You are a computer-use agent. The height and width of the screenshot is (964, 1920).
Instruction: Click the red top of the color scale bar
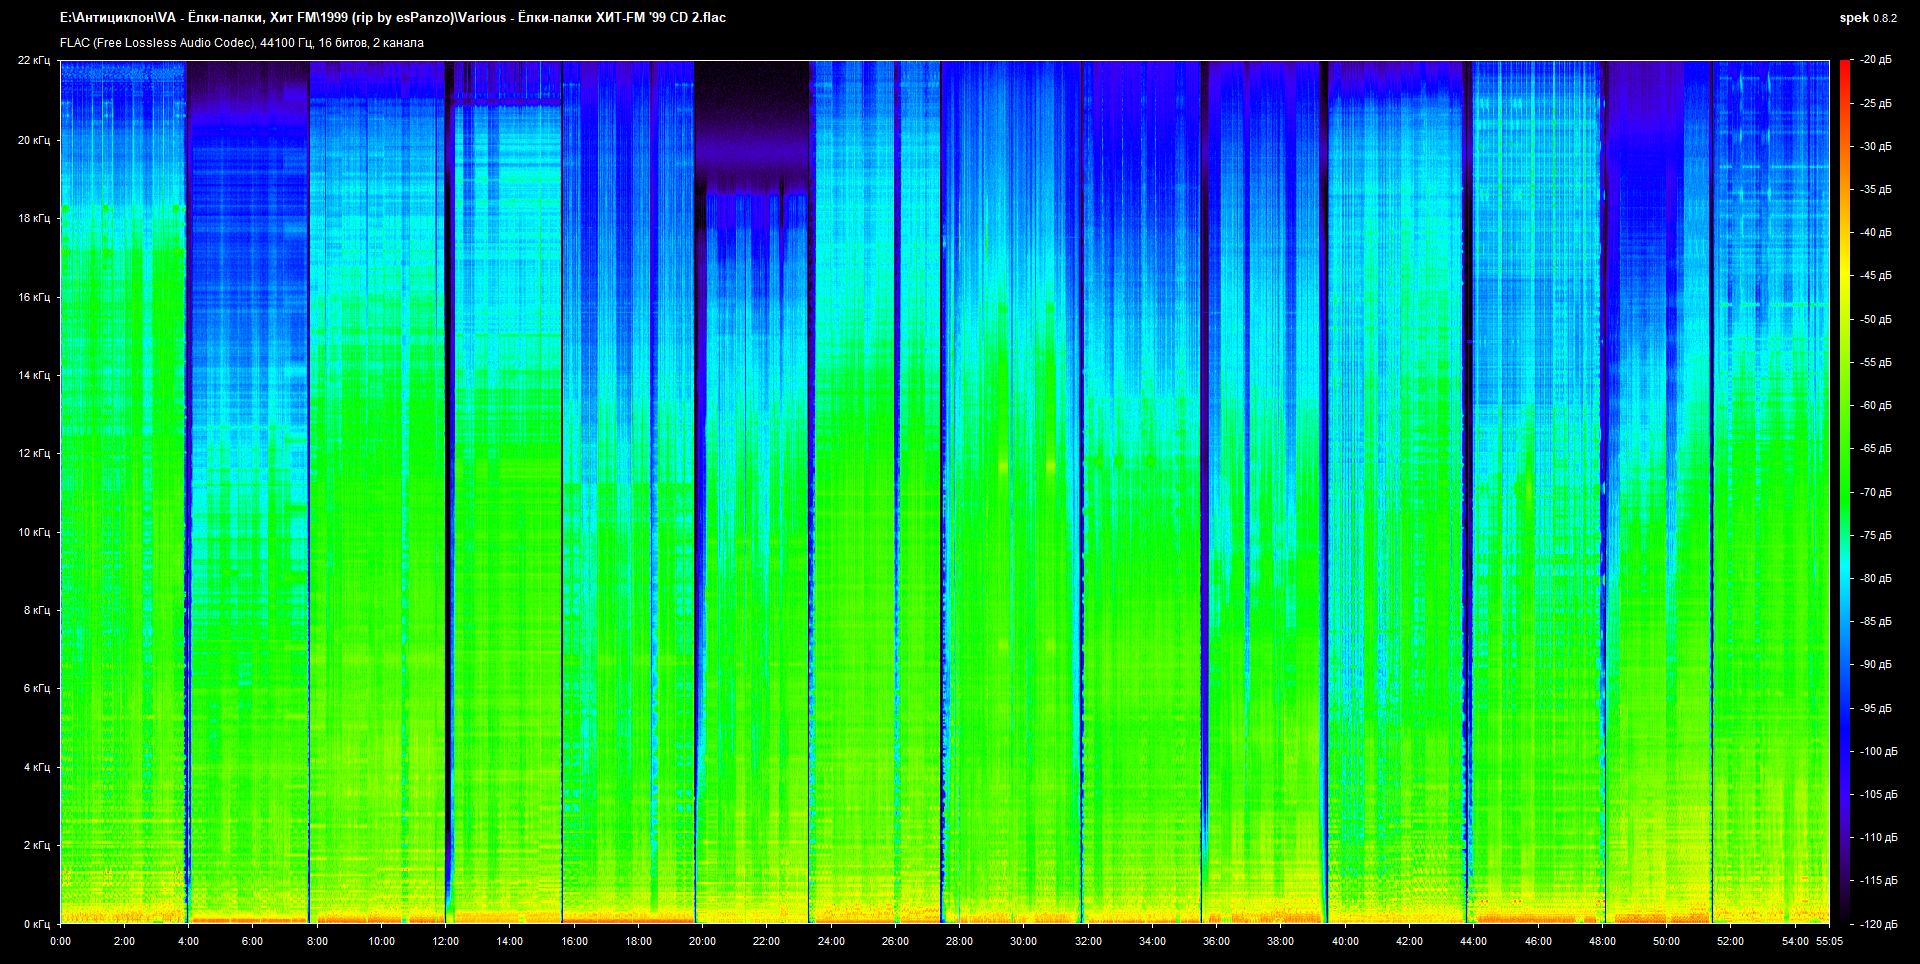point(1844,68)
